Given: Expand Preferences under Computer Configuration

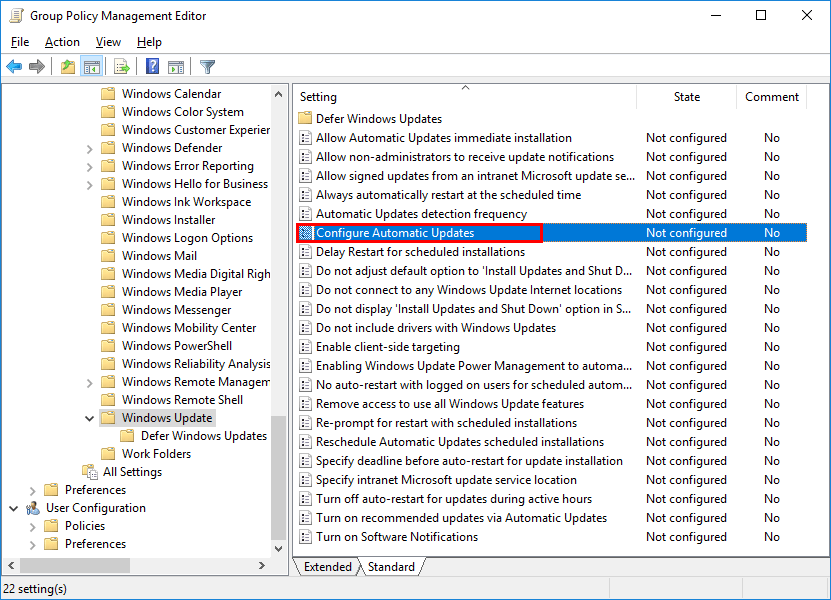Looking at the screenshot, I should [x=33, y=491].
